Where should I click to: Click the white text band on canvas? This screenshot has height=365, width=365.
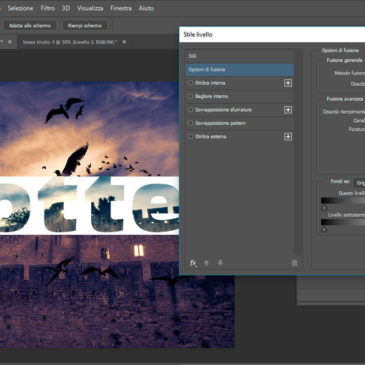(89, 205)
